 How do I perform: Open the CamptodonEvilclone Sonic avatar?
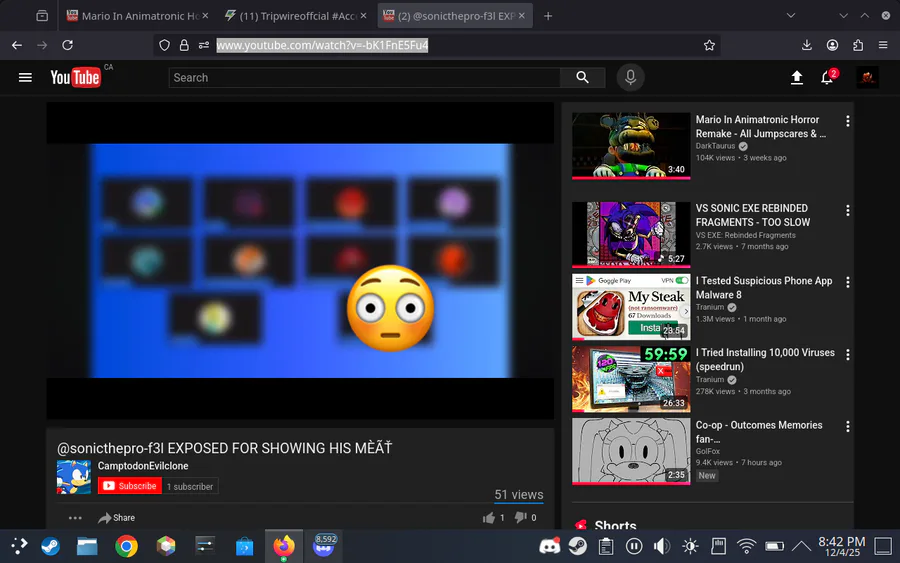tap(73, 477)
